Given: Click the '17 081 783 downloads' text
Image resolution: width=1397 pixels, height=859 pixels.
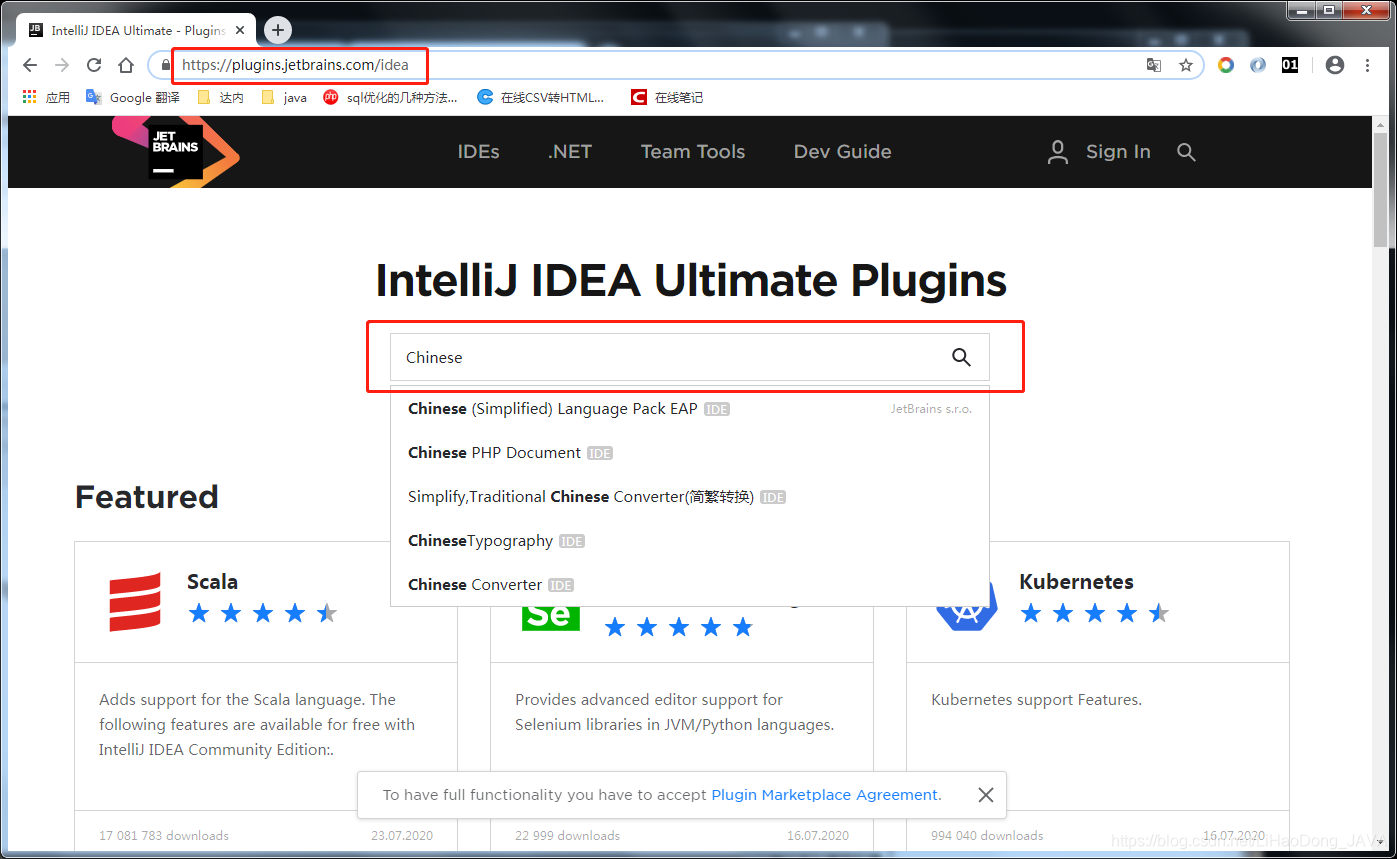Looking at the screenshot, I should 164,835.
